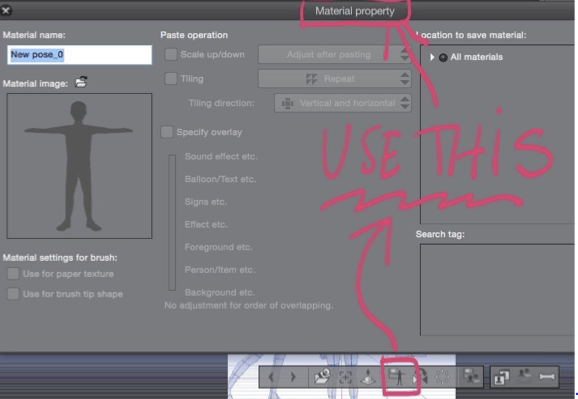This screenshot has width=578, height=399.
Task: Click the flip pose horizontally icon
Action: click(x=421, y=377)
